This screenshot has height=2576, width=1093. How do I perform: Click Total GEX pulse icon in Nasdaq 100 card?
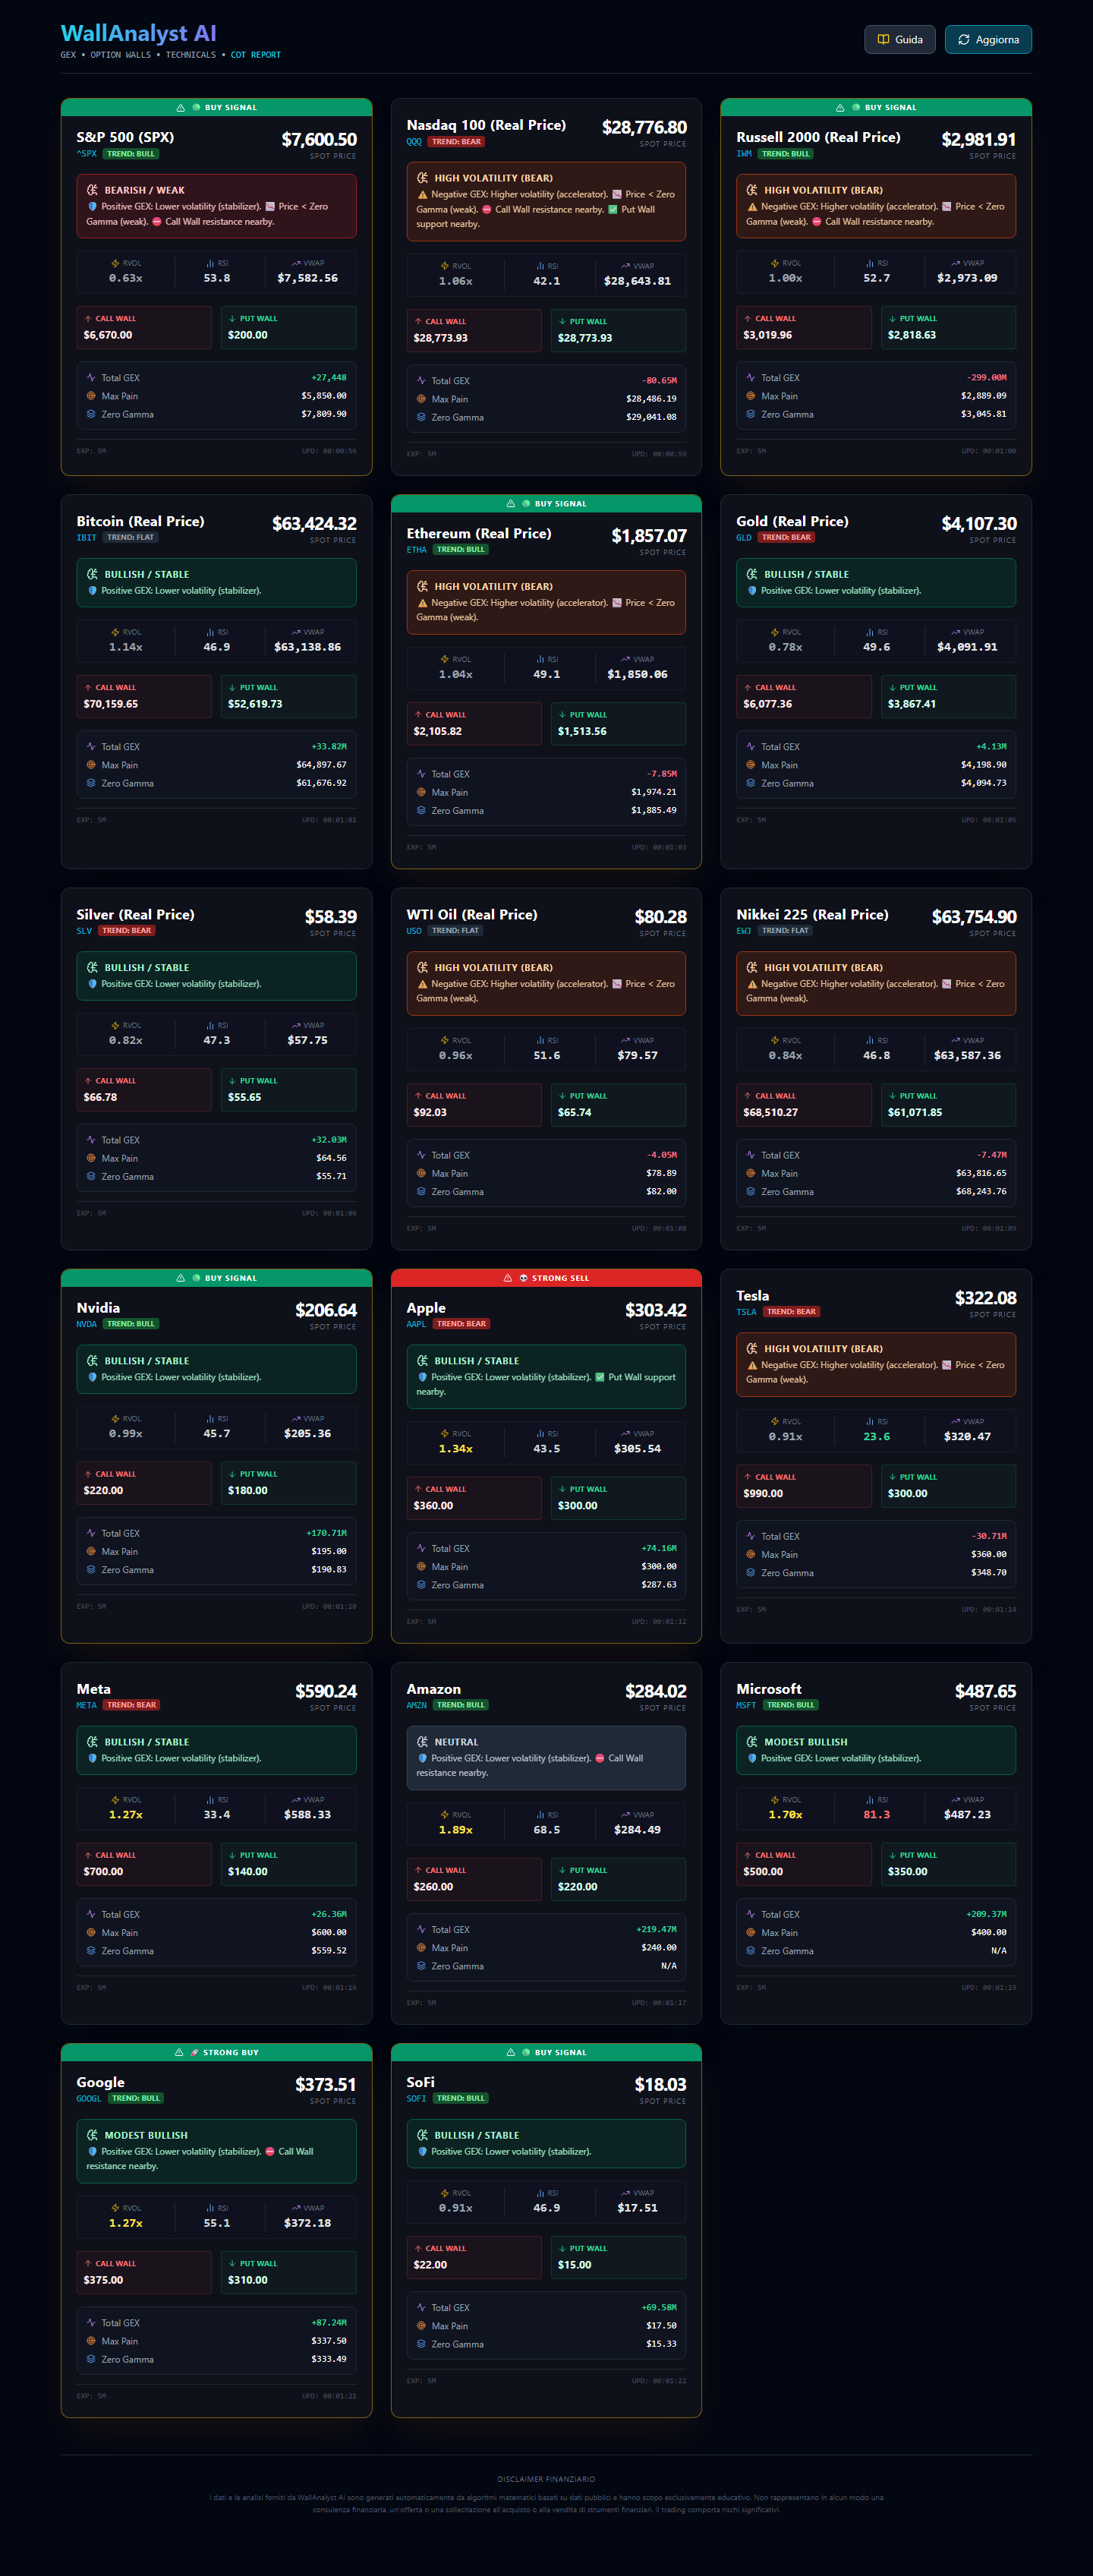click(x=421, y=381)
